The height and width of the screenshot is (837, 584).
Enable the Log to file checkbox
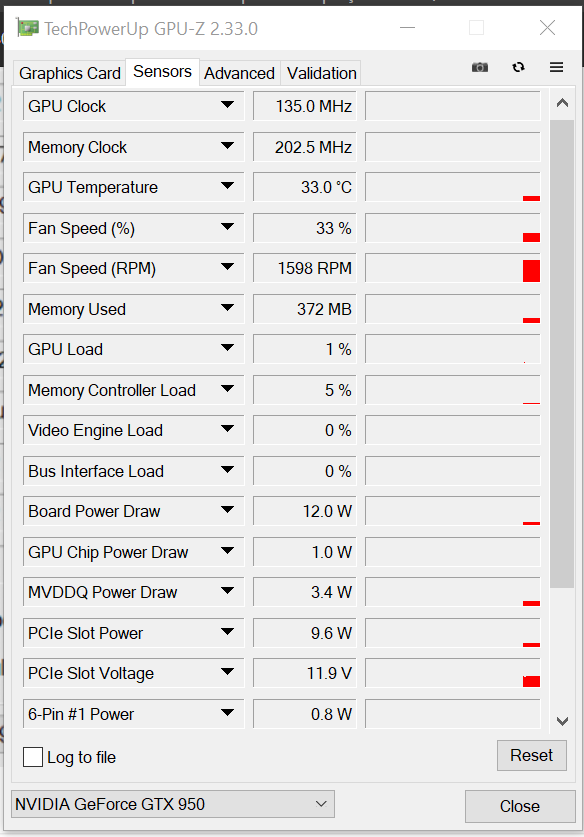pos(33,757)
